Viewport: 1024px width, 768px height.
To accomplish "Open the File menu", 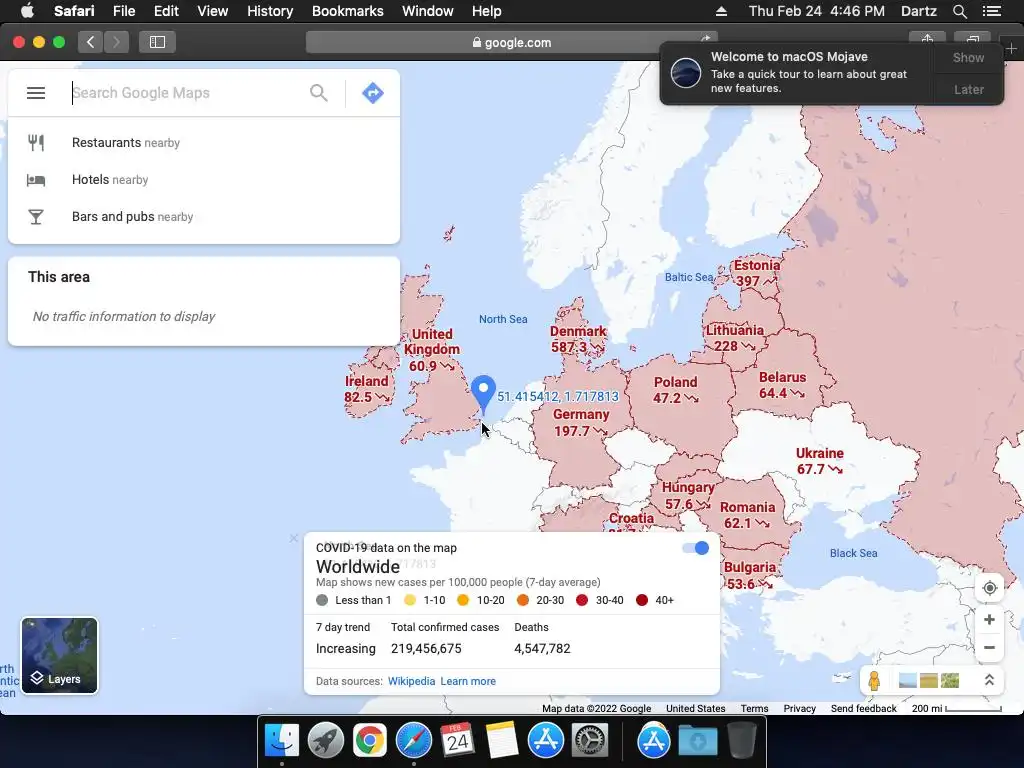I will click(x=123, y=11).
